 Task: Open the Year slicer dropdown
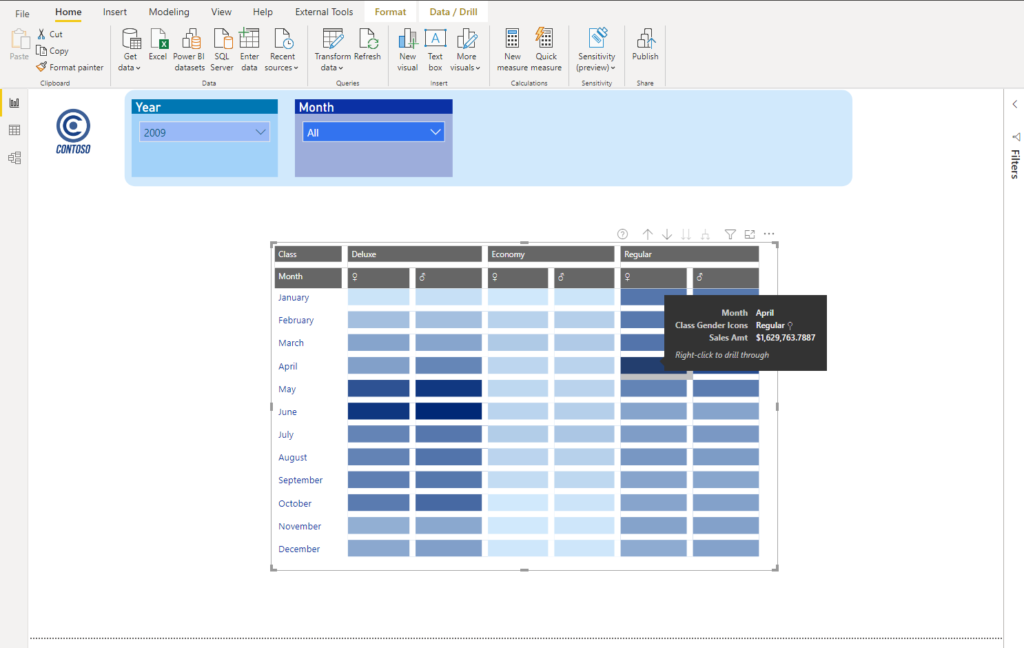(204, 133)
